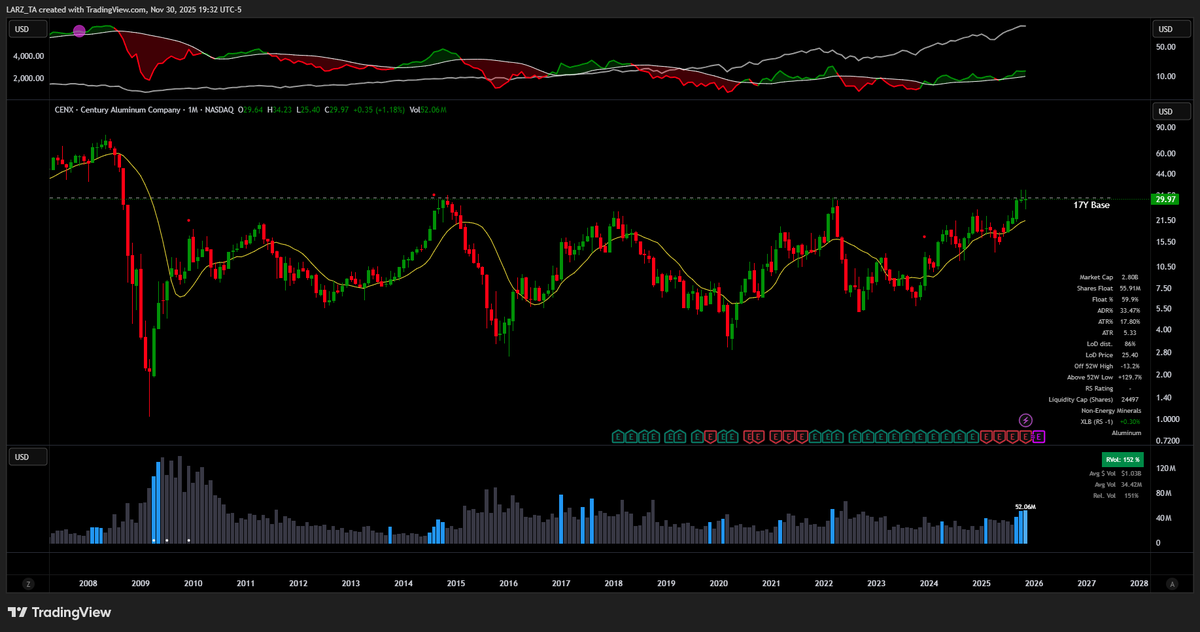
Task: Click the Non-Energy Minerals sector label
Action: [x=1111, y=411]
